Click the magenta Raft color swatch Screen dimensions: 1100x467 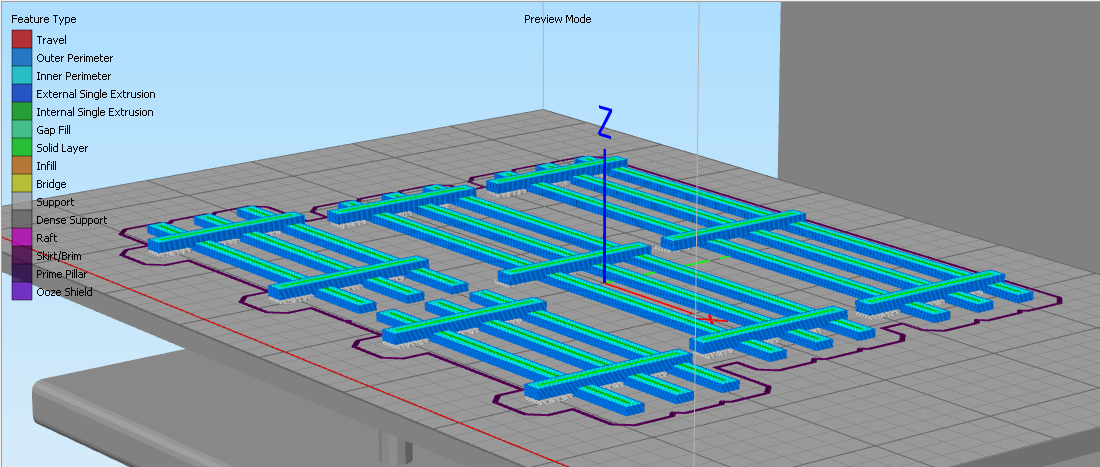point(21,238)
